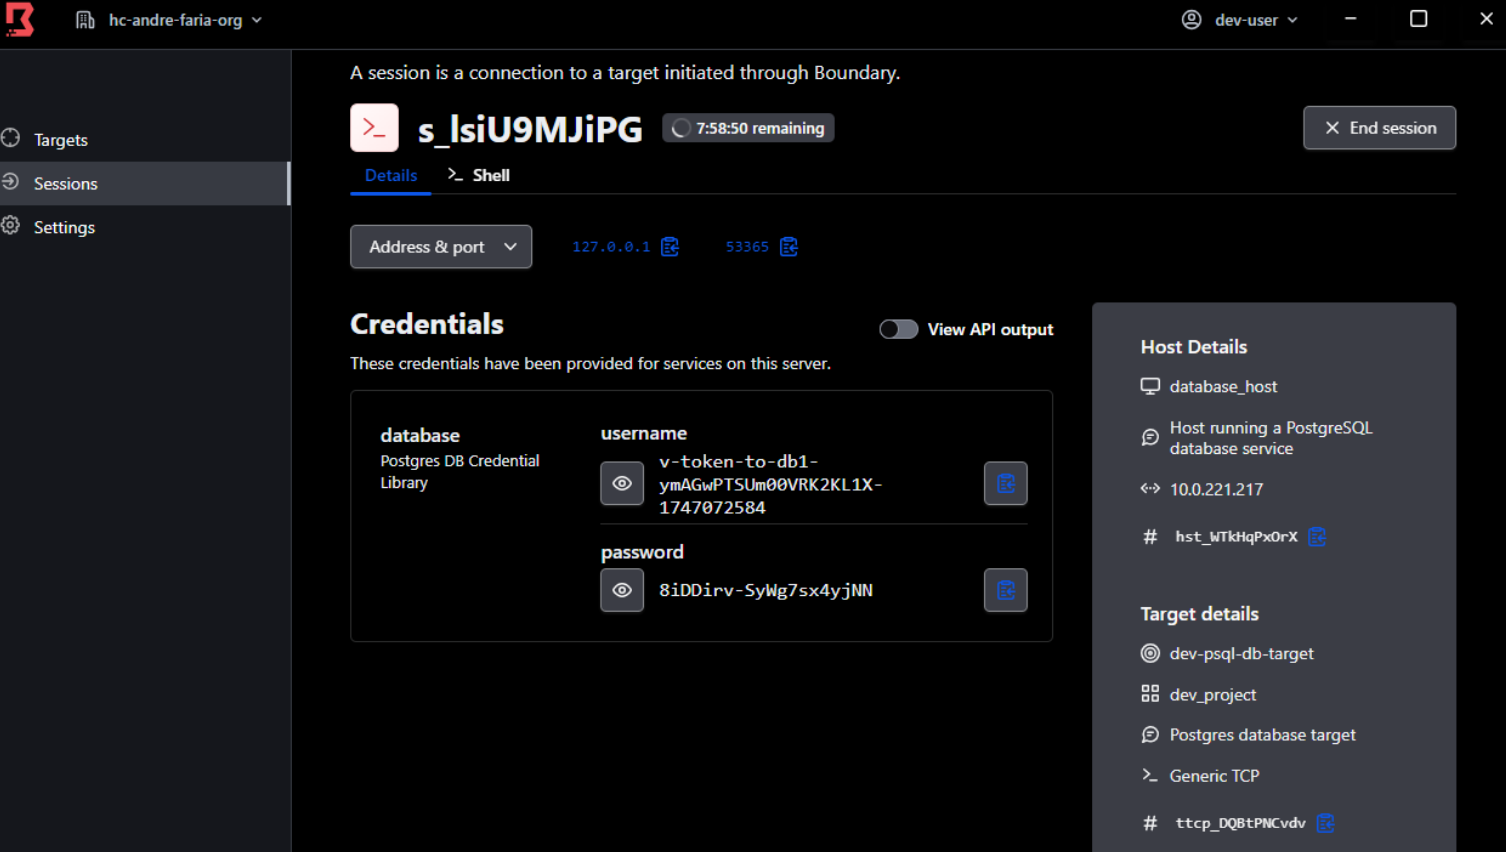Click the session terminal icon

(374, 128)
